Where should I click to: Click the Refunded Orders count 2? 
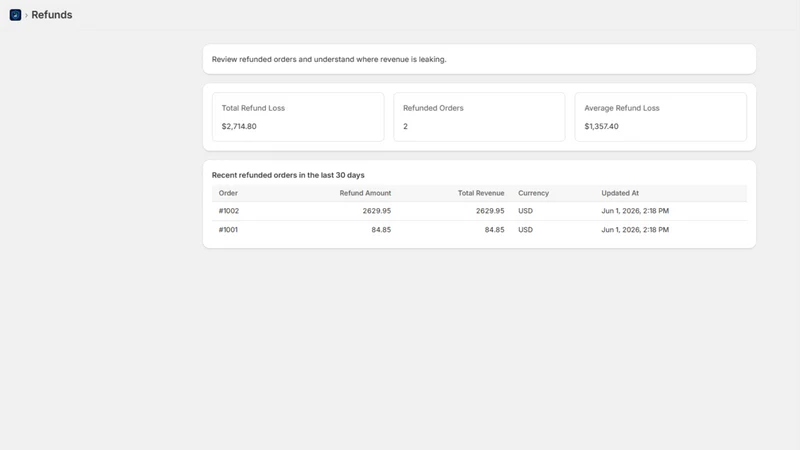tap(406, 126)
